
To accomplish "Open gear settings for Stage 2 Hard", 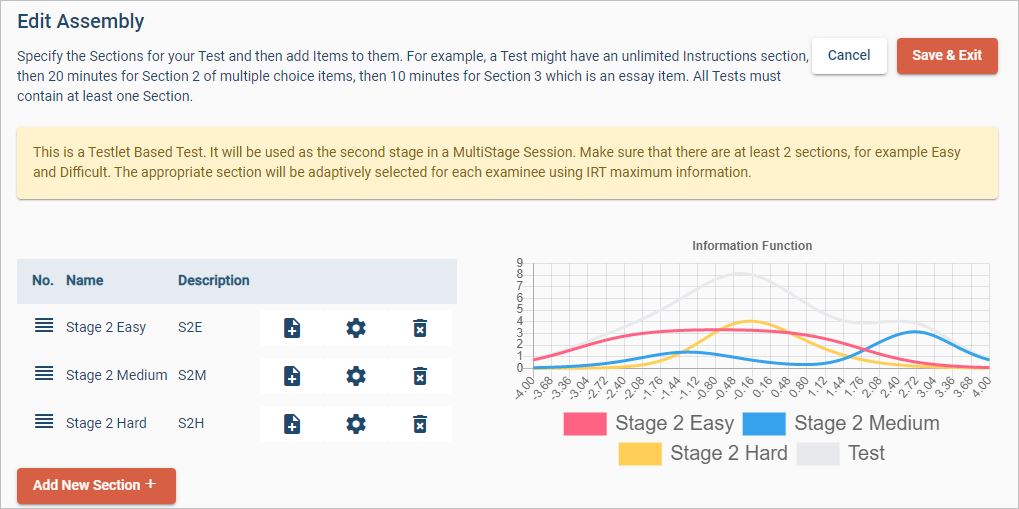I will point(356,424).
